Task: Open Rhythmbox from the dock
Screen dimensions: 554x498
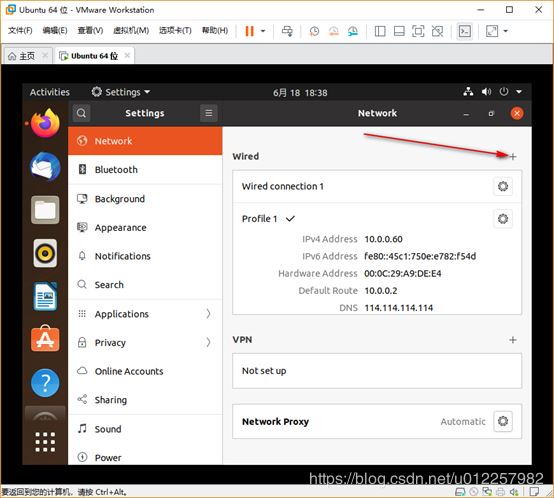Action: pyautogui.click(x=45, y=253)
